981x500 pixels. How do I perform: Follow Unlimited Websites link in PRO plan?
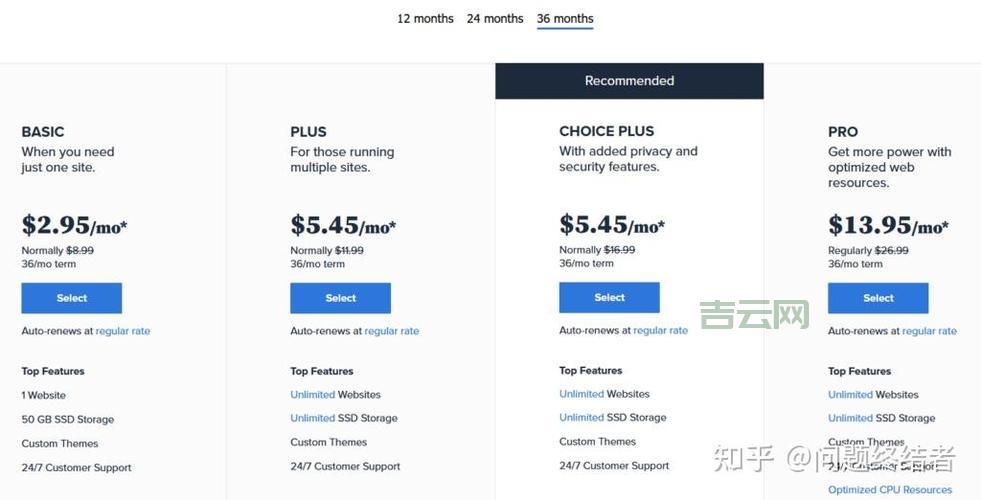851,395
